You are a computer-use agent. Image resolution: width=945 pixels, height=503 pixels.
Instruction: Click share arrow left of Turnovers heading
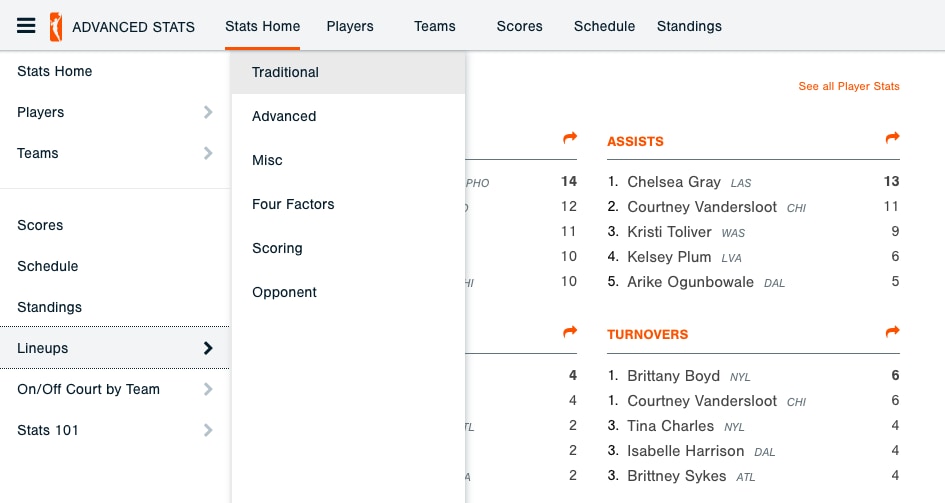(x=570, y=331)
